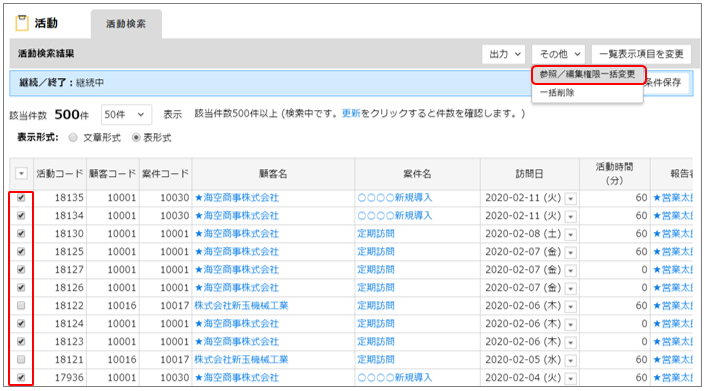705x391 pixels.
Task: Uncheck the row 18127 checkbox
Action: 21,270
